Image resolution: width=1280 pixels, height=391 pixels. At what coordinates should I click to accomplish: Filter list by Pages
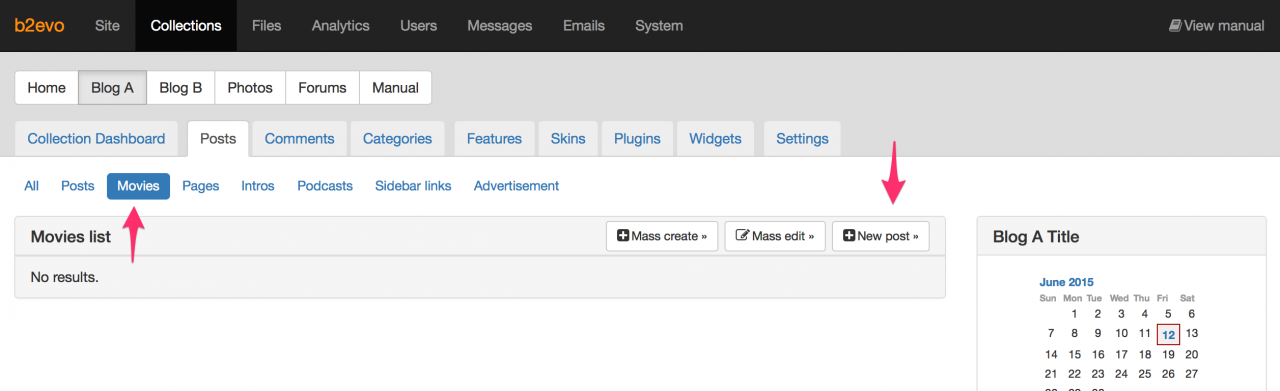tap(201, 186)
